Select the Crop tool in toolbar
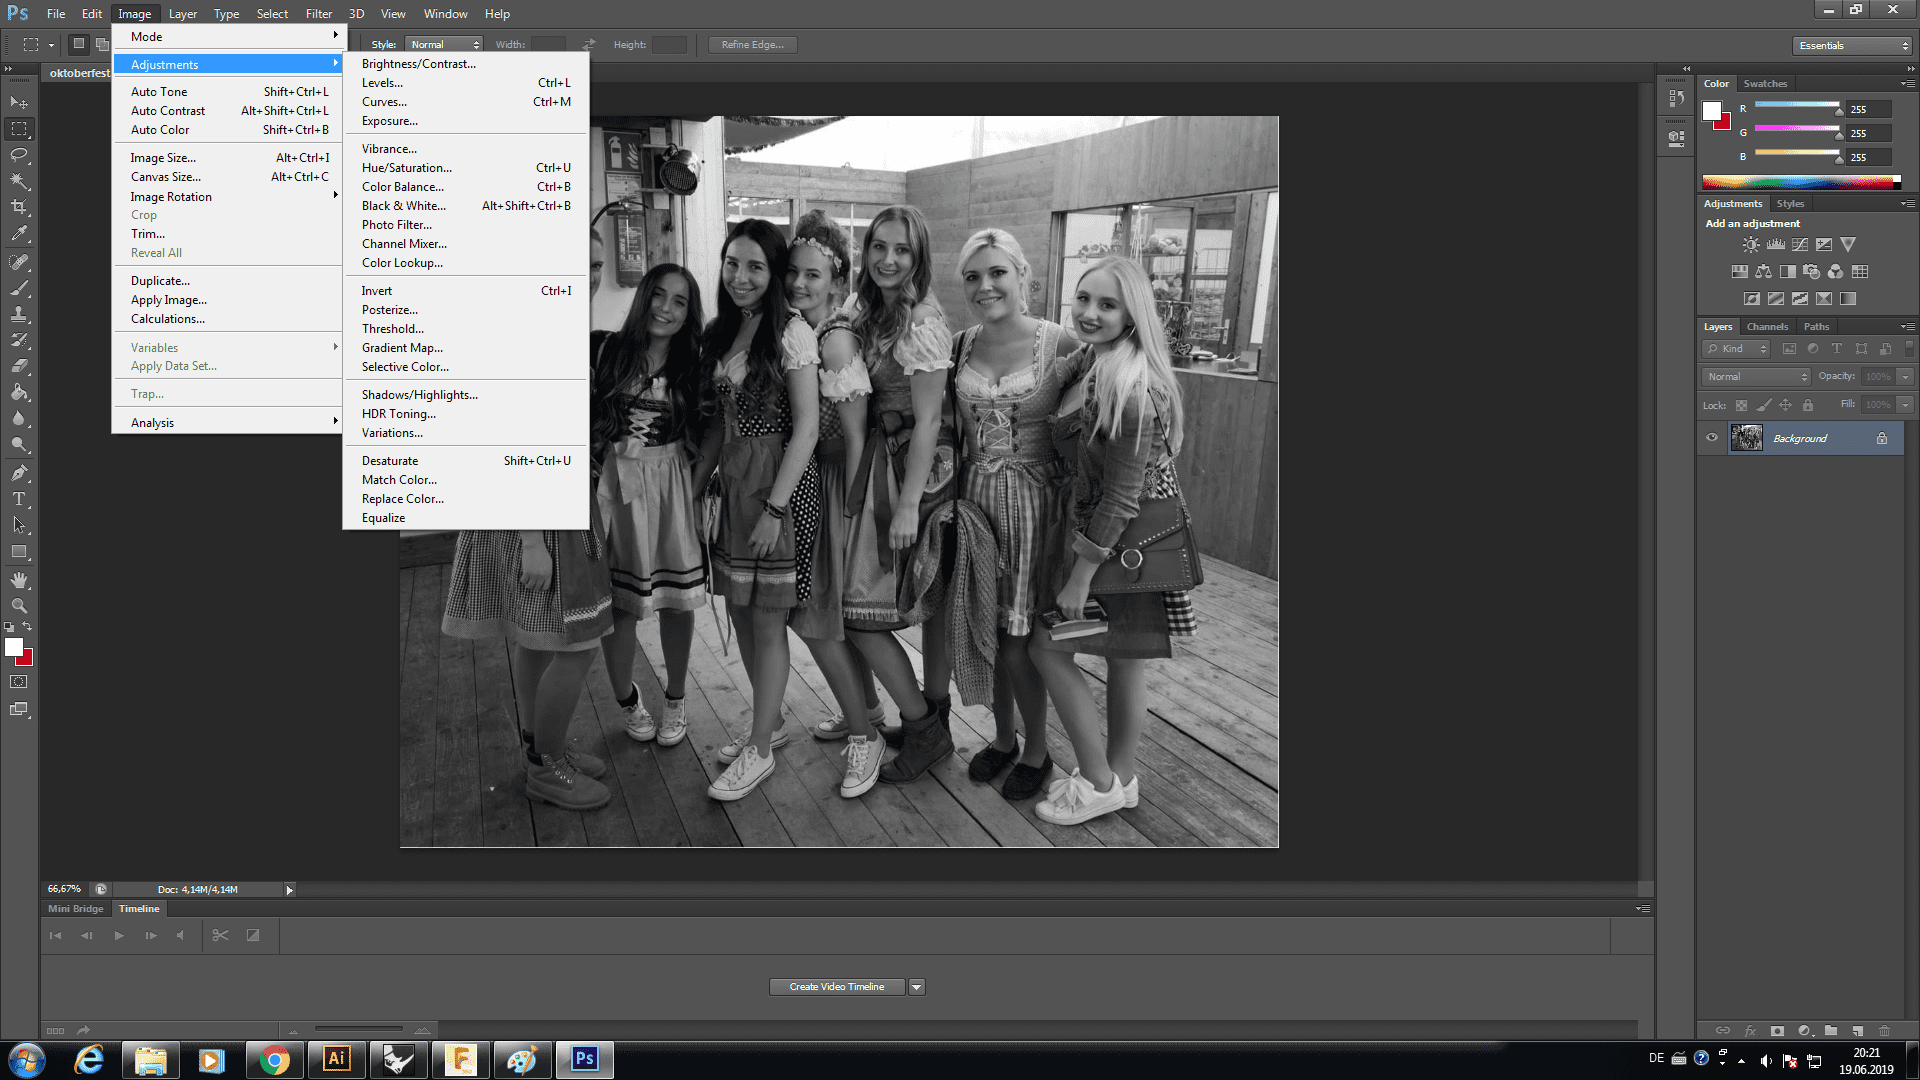This screenshot has height=1080, width=1920. pyautogui.click(x=19, y=207)
